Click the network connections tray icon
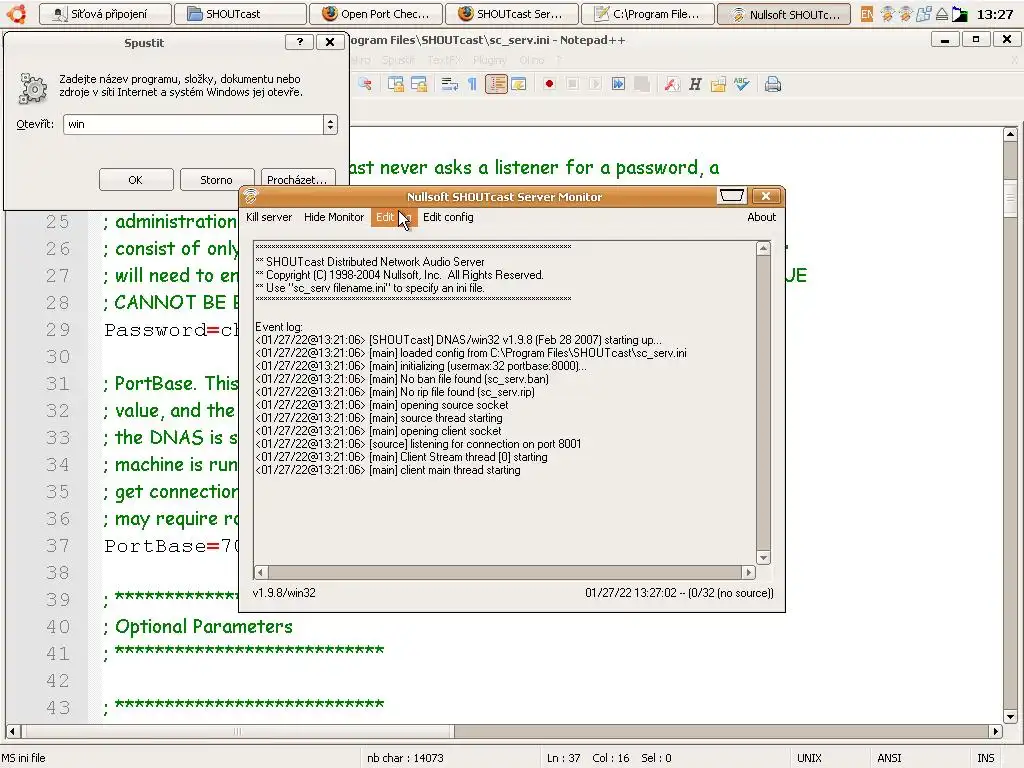This screenshot has height=768, width=1024. [x=923, y=14]
